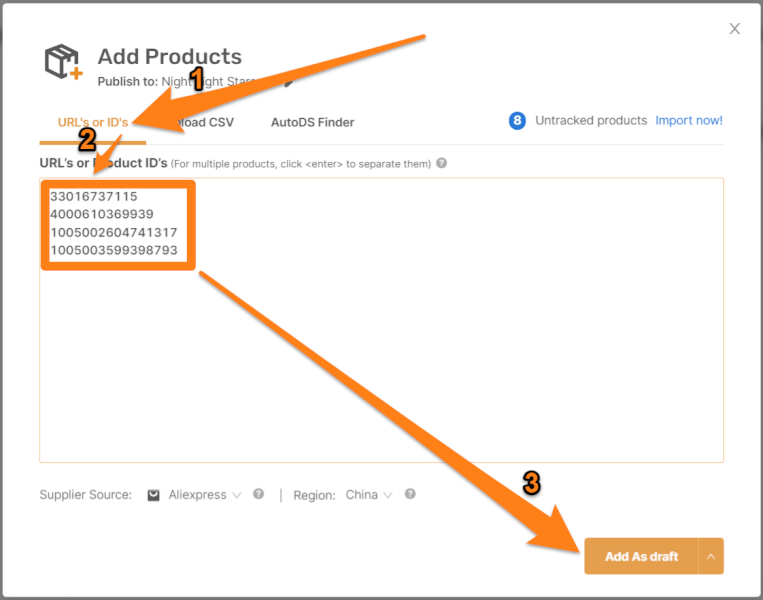763x600 pixels.
Task: Click the help icon beside URL's instructions
Action: [x=441, y=163]
